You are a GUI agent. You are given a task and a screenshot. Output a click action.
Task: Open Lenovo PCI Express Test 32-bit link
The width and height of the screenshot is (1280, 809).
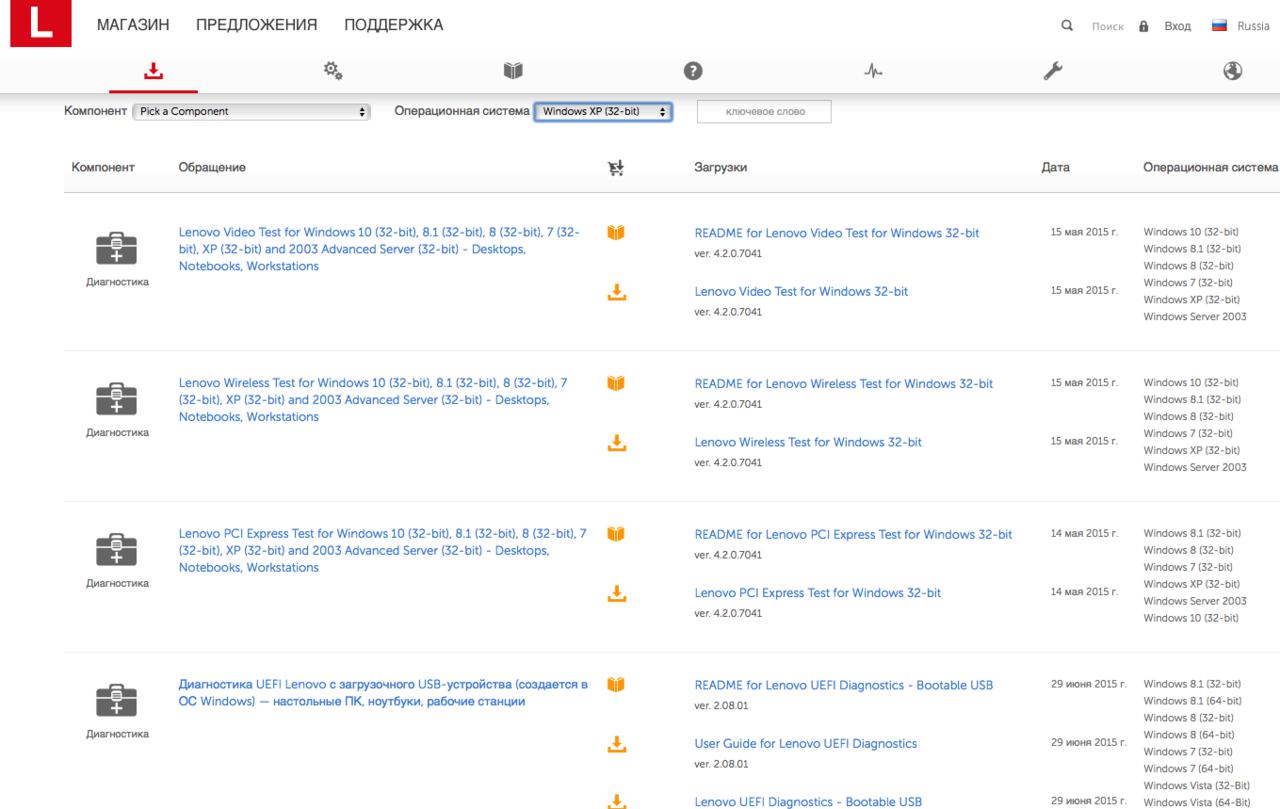point(818,593)
